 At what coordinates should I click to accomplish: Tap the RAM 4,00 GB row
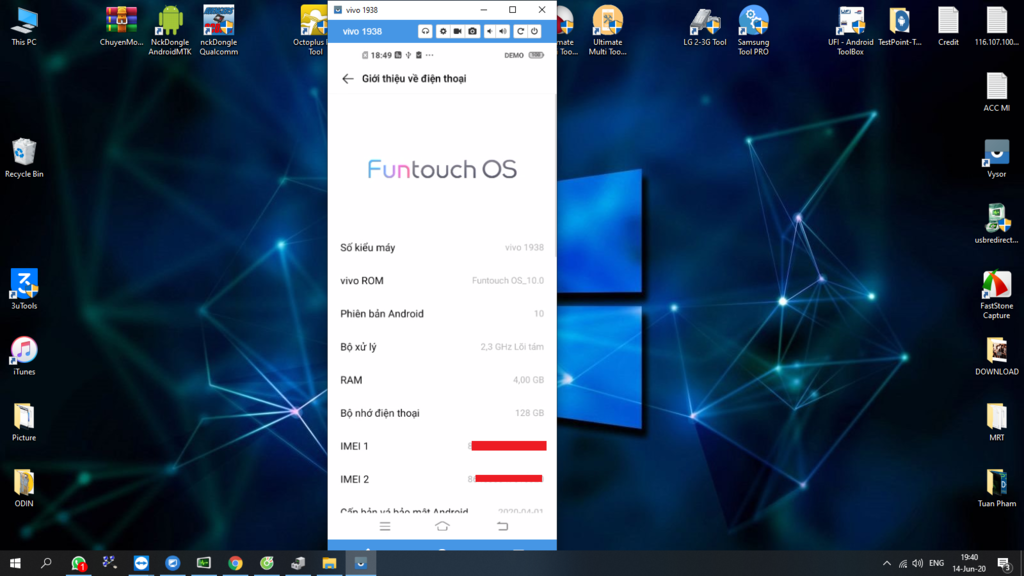[442, 380]
